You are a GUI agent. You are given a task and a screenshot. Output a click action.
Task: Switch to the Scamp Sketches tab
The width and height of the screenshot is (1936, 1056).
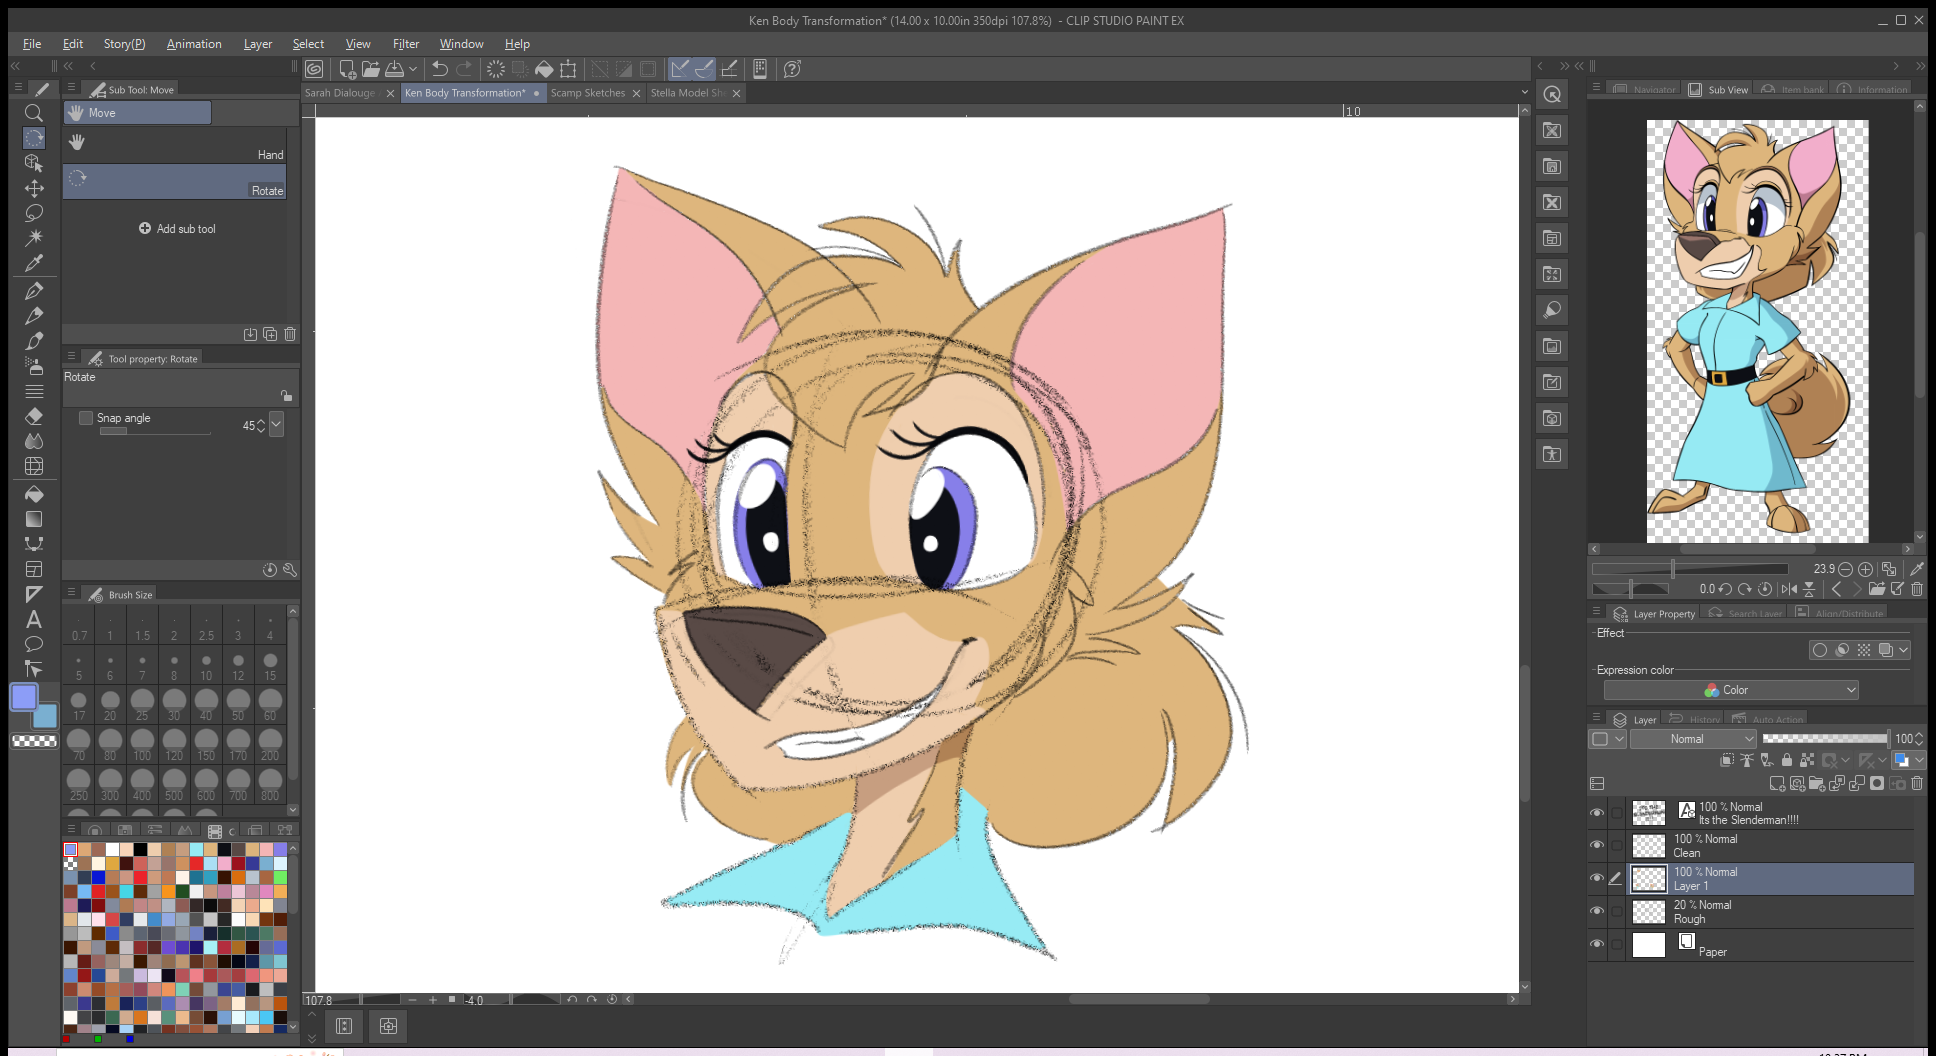tap(587, 93)
